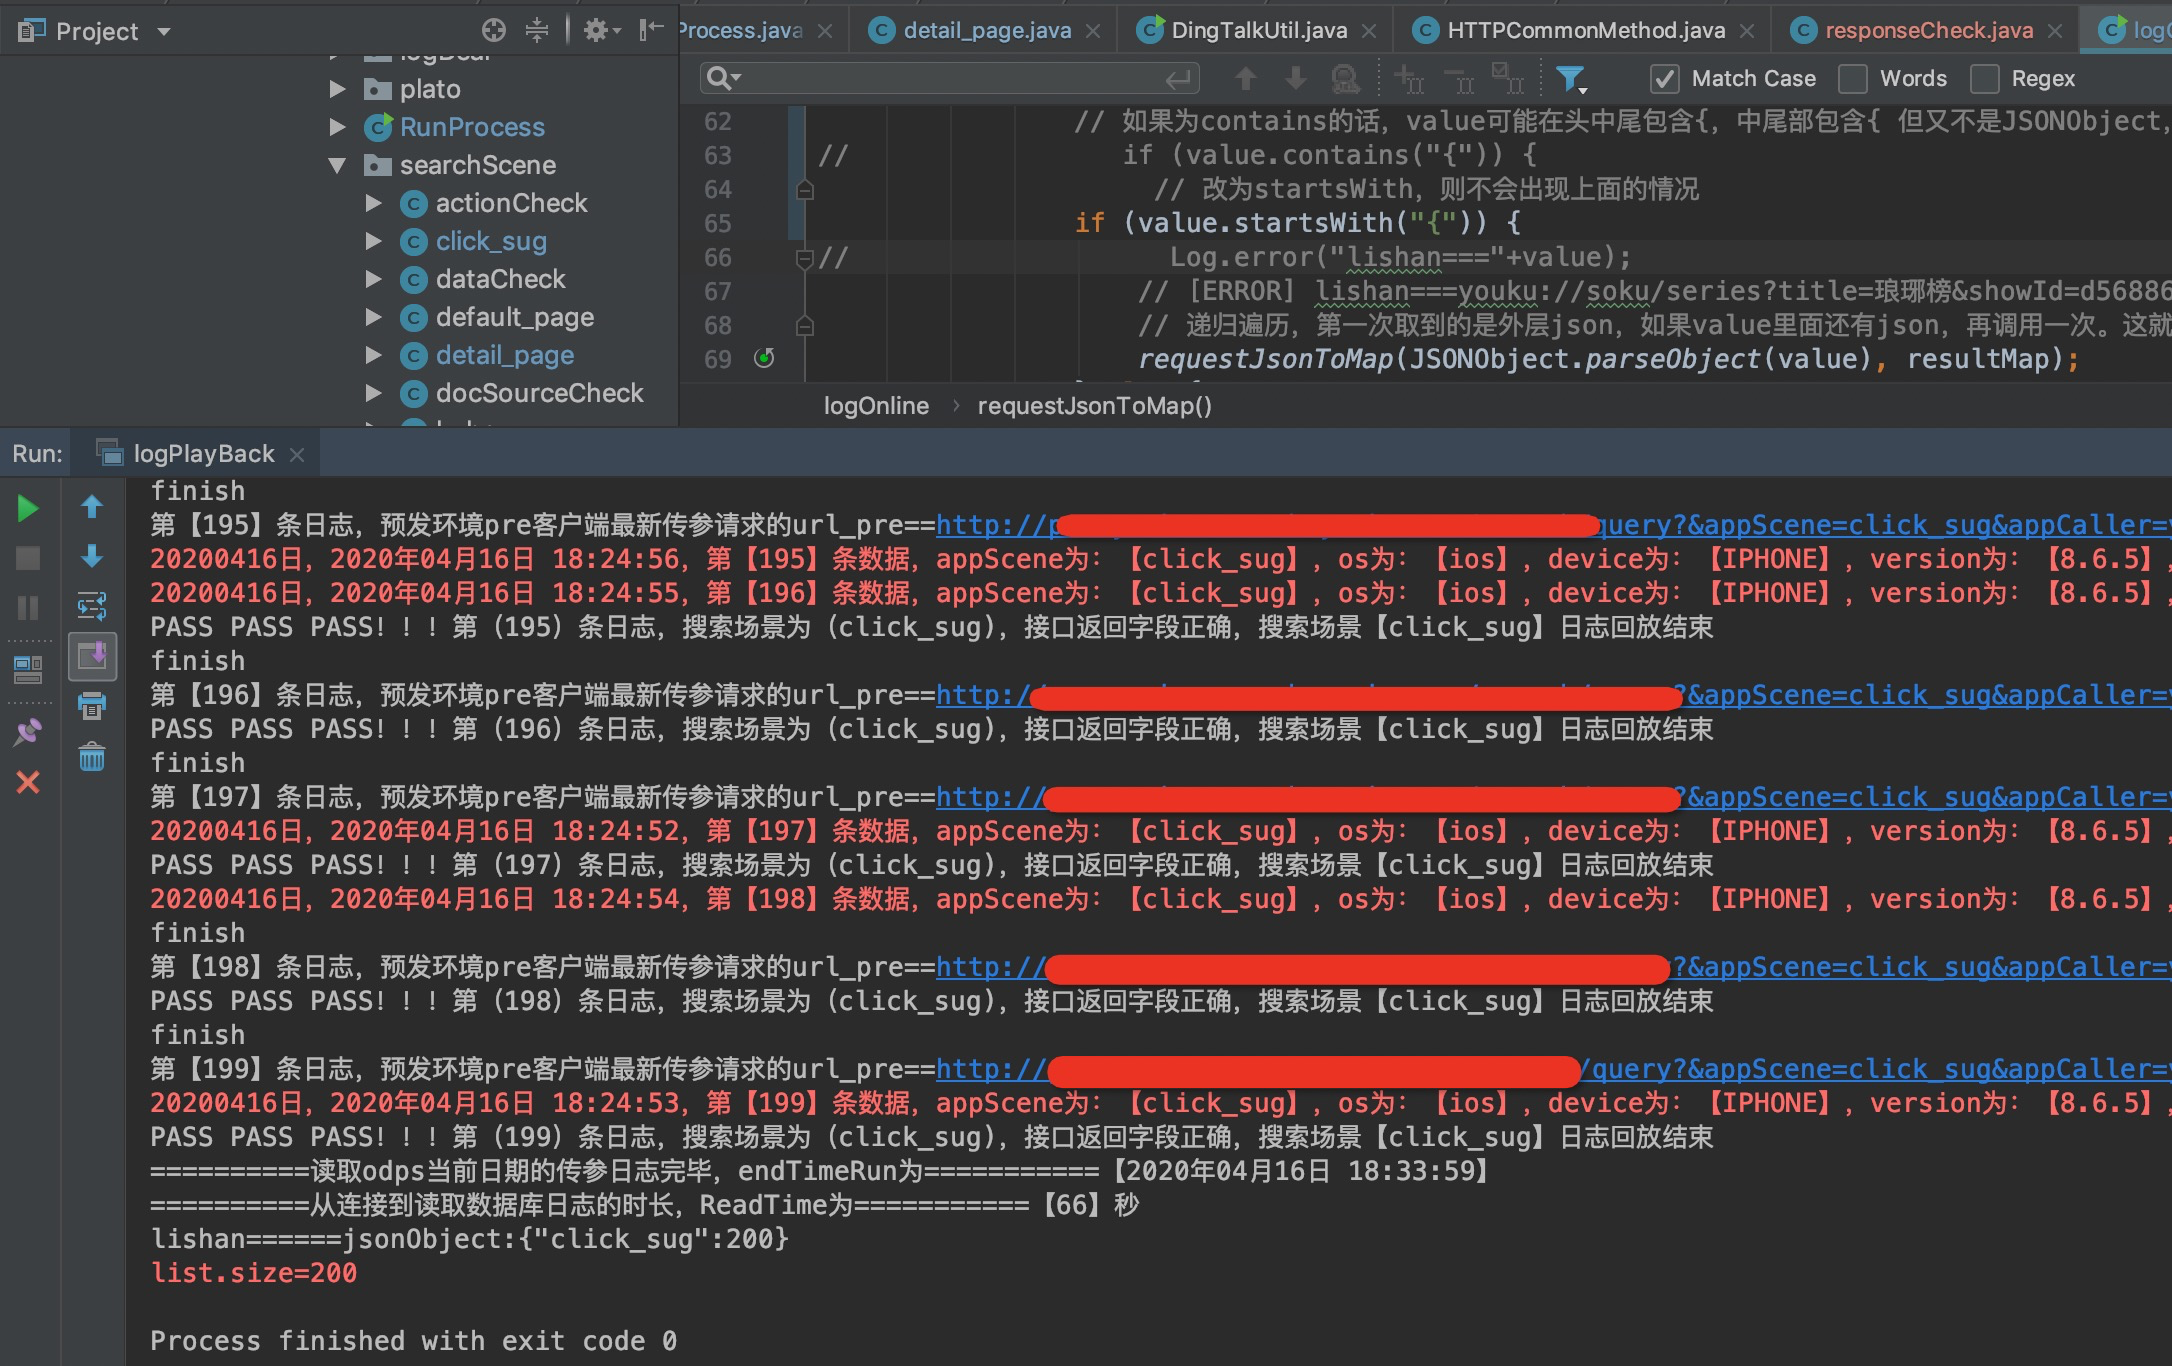The height and width of the screenshot is (1366, 2172).
Task: Collapse the searchScene folder
Action: click(x=337, y=165)
